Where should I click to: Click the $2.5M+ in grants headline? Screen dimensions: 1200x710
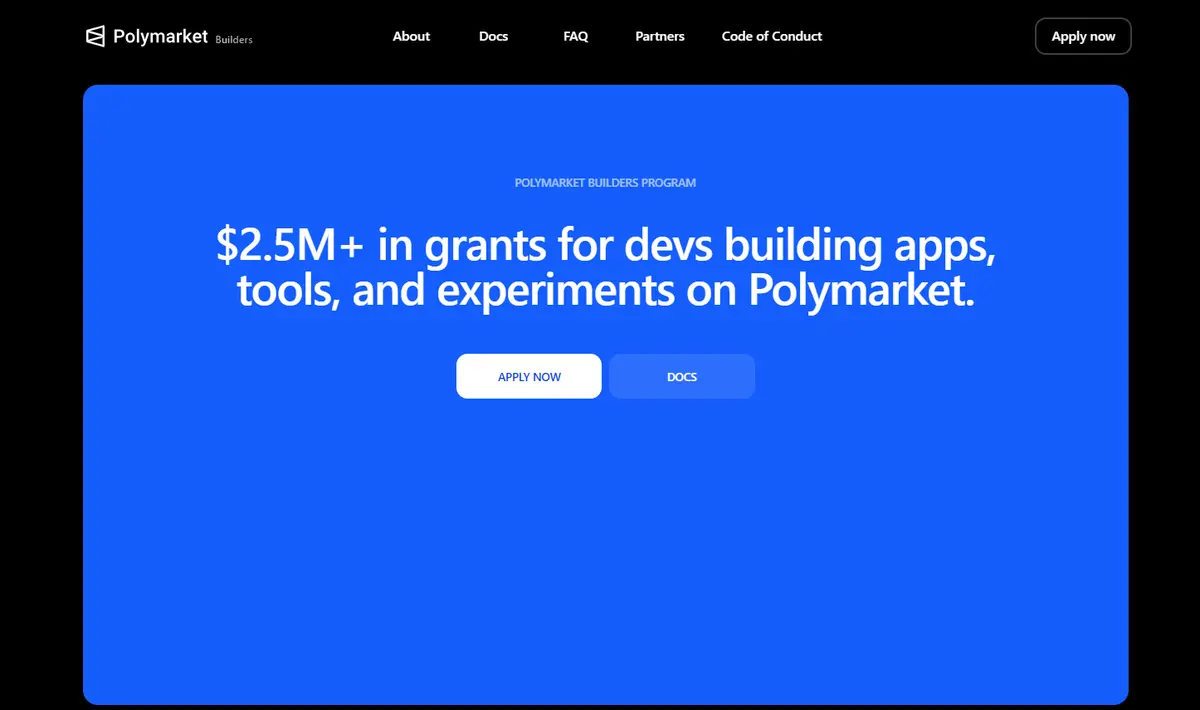pos(606,268)
